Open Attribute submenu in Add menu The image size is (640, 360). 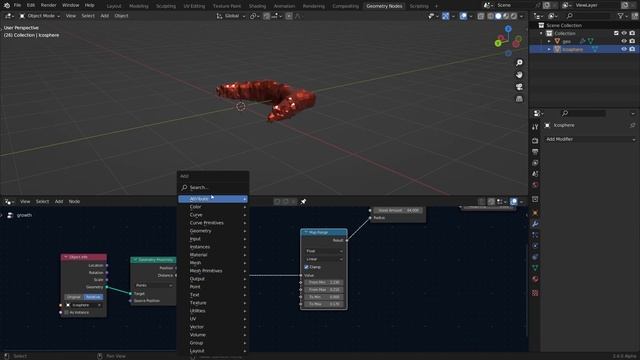click(213, 199)
